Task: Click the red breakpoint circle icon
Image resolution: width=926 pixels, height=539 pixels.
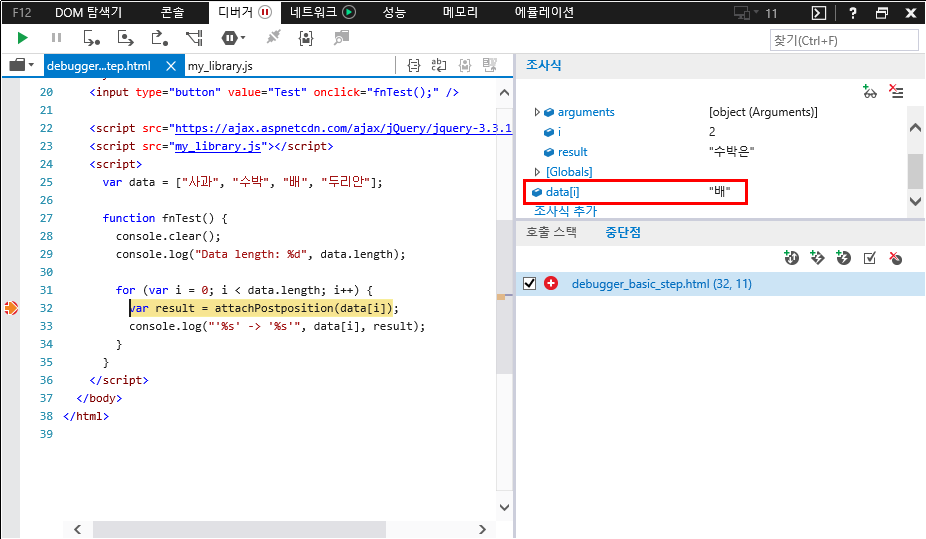Action: [551, 284]
